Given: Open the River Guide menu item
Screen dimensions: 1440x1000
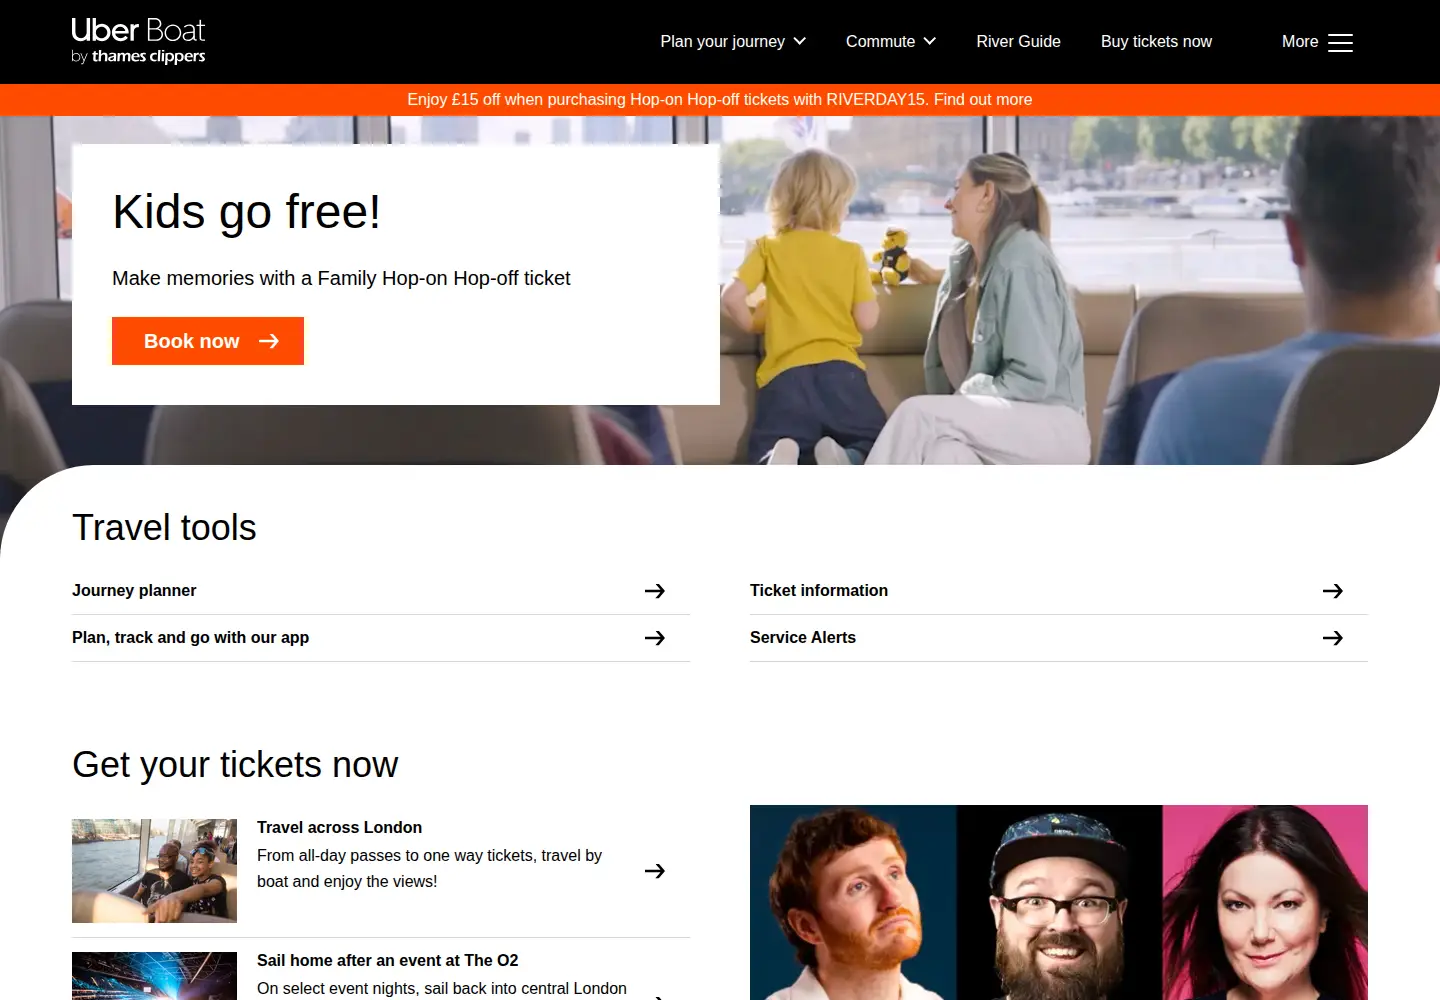Looking at the screenshot, I should point(1018,41).
